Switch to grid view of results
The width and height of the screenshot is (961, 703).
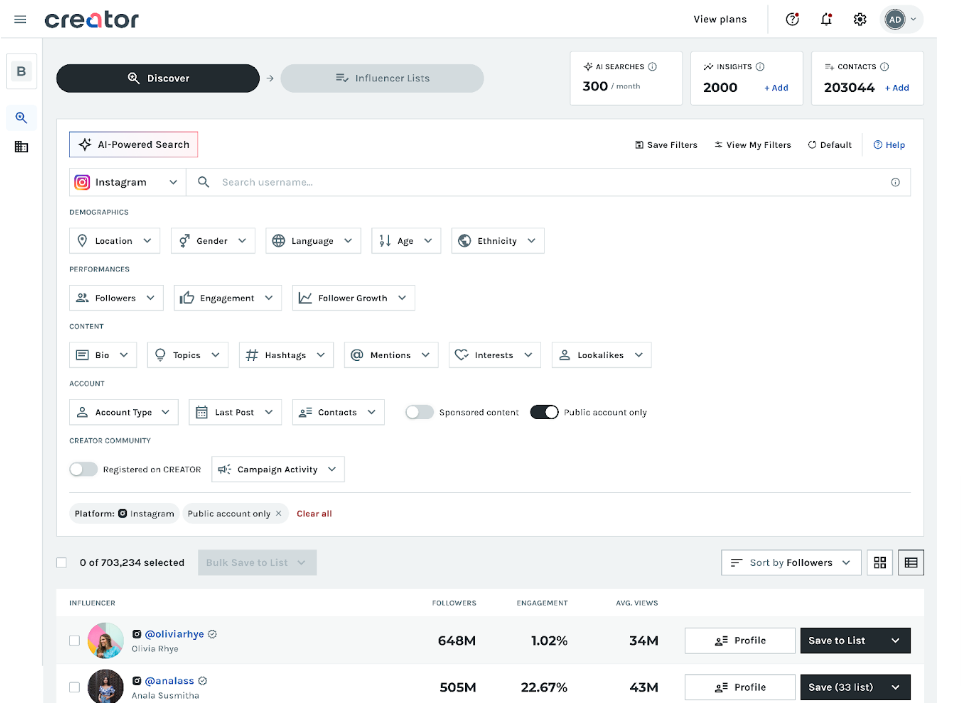879,562
